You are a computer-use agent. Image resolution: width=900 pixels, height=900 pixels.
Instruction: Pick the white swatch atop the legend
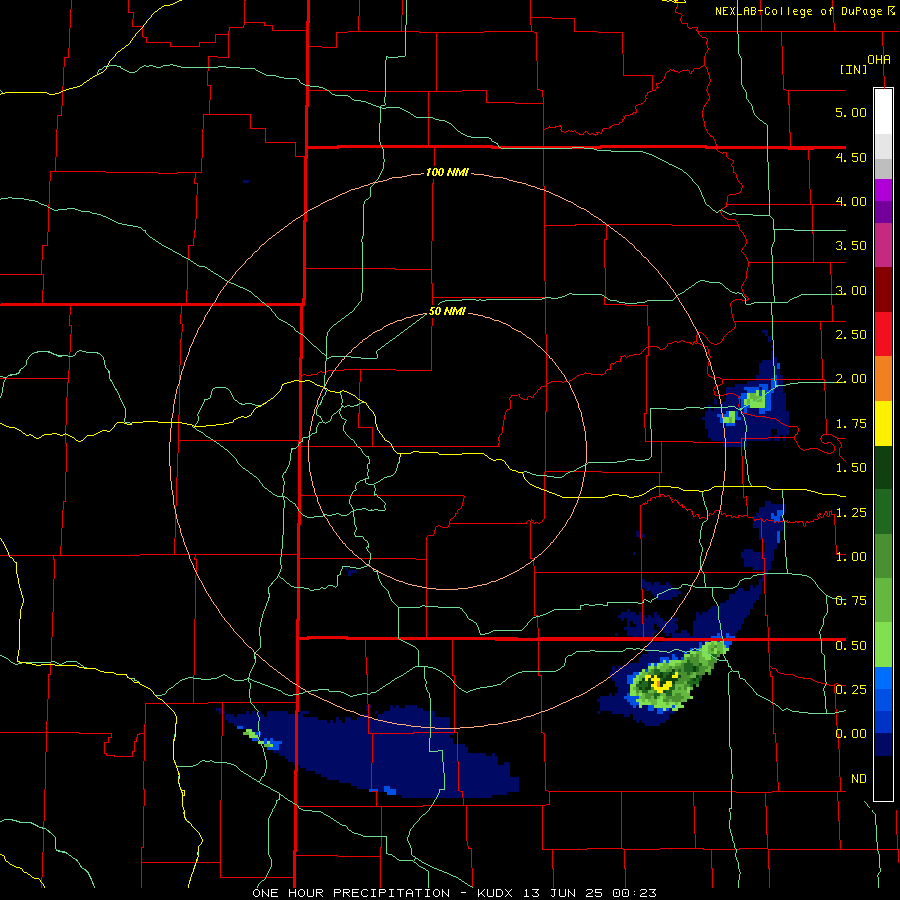(x=883, y=111)
